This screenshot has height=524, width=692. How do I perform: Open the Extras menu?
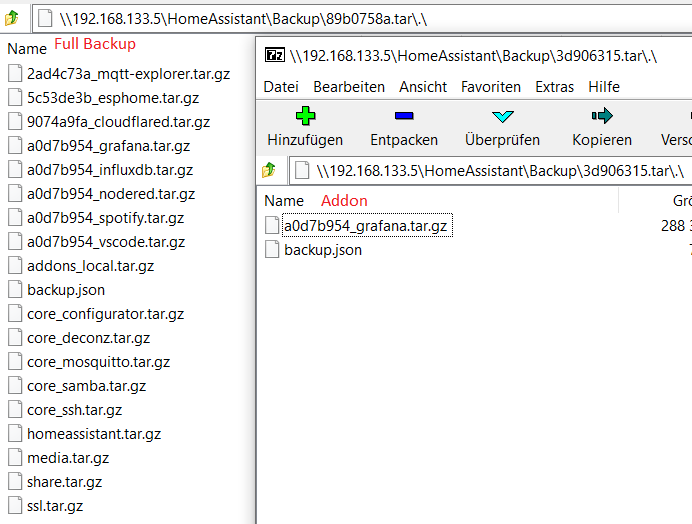(554, 87)
